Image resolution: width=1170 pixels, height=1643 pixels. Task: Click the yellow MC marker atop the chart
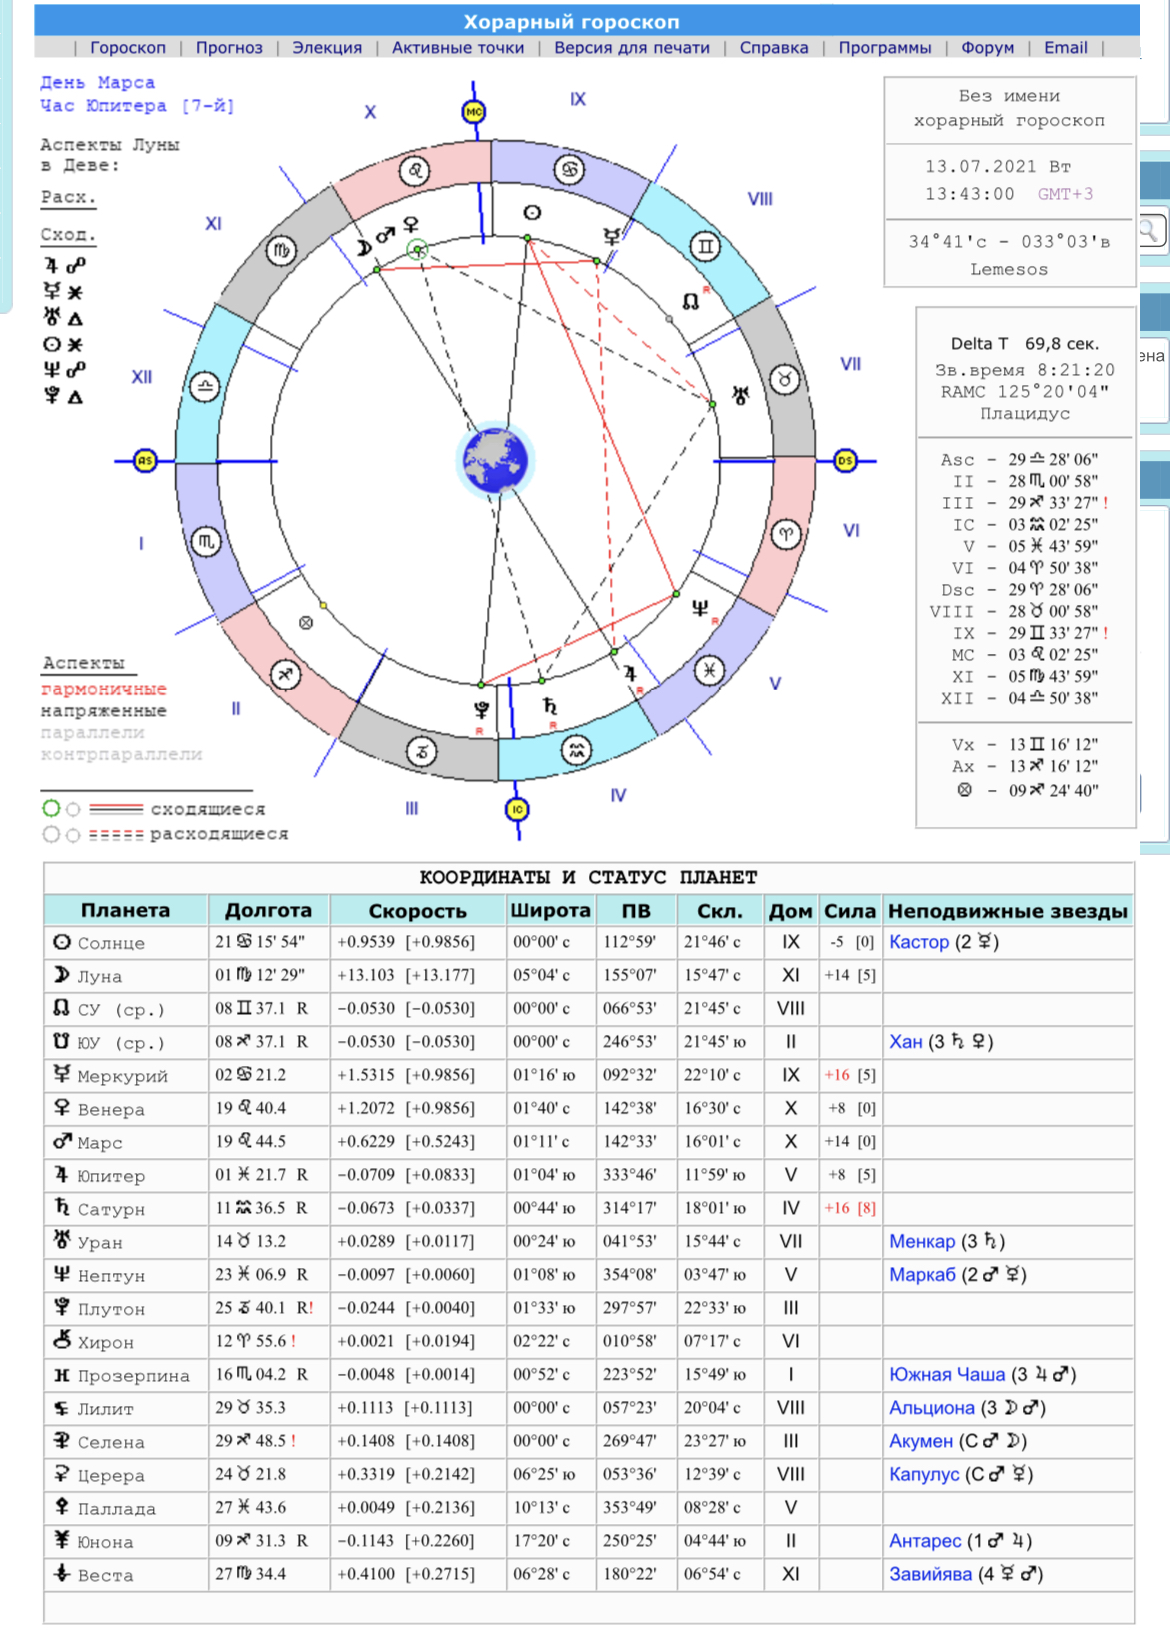[474, 112]
